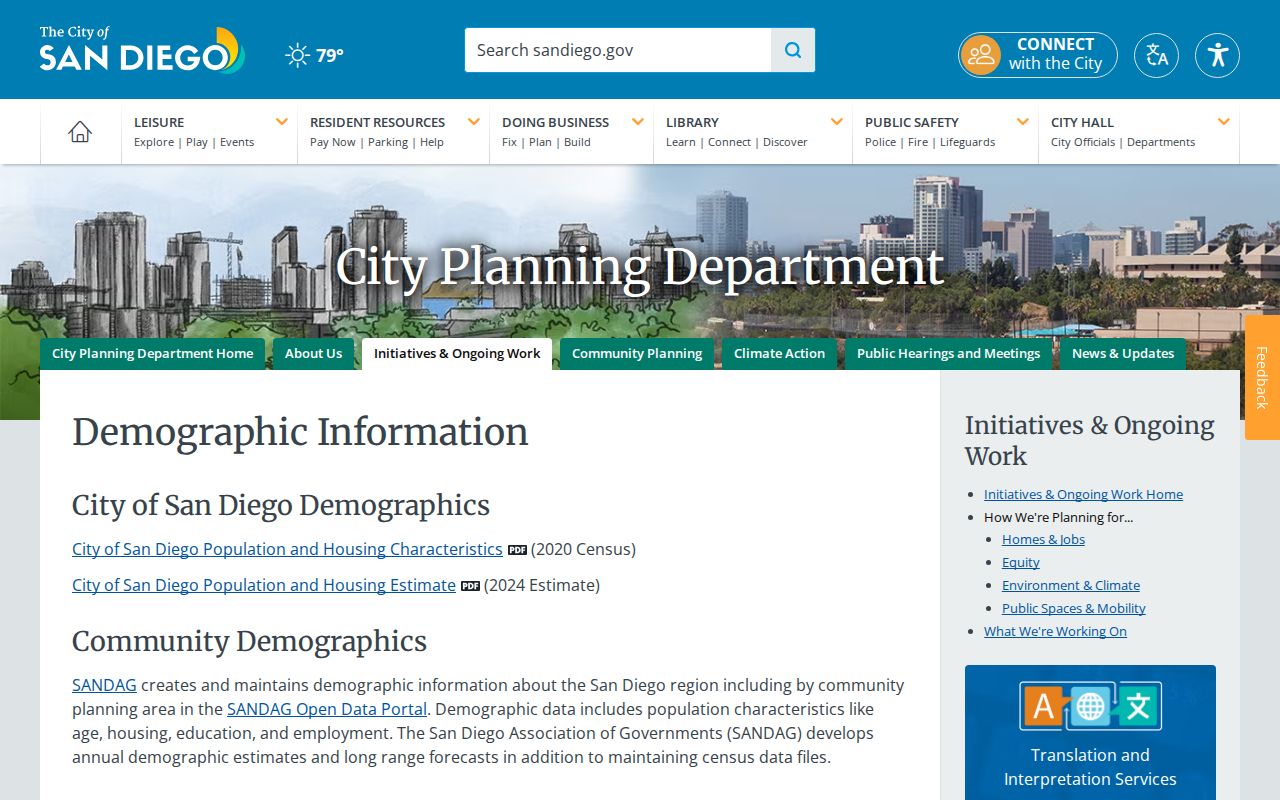
Task: Open Population and Housing Characteristics link
Action: [x=287, y=549]
